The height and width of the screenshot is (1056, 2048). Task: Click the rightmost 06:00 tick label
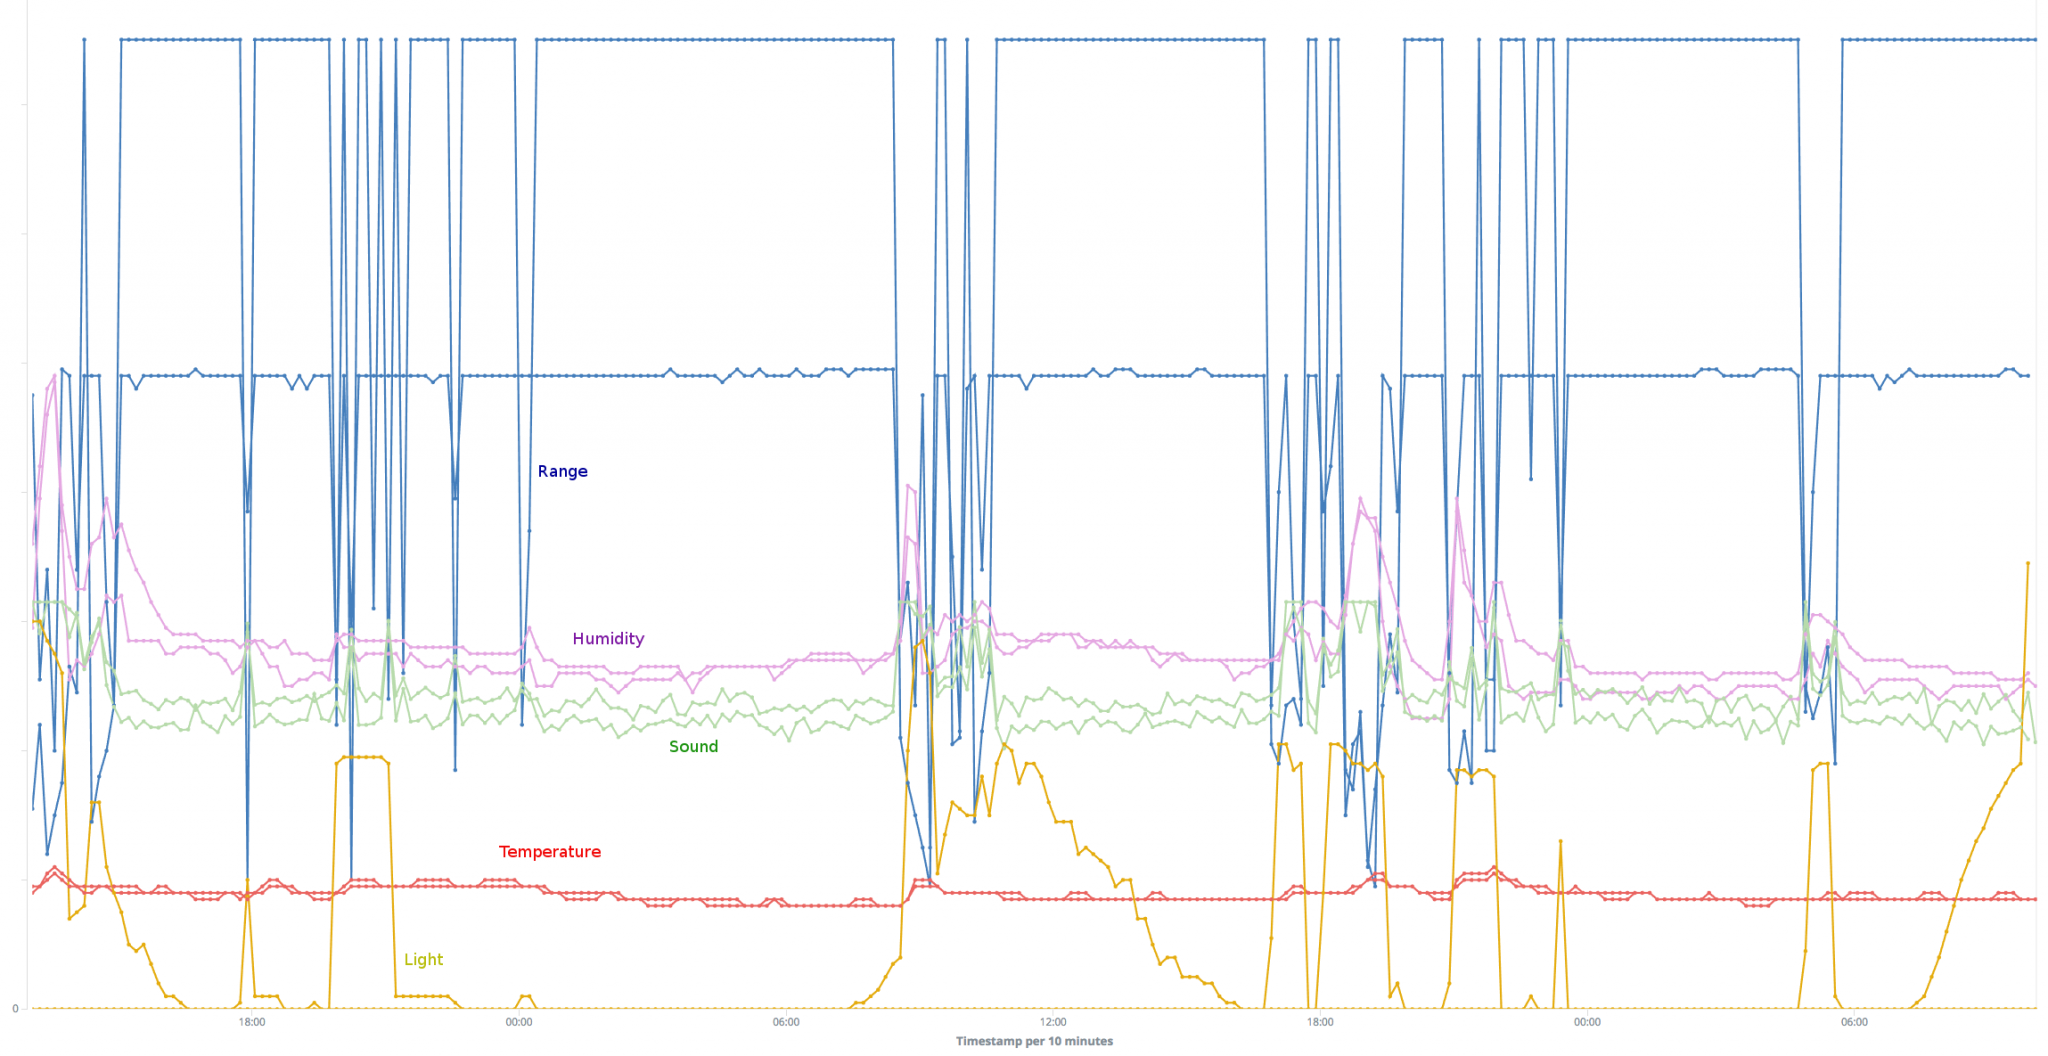pyautogui.click(x=1856, y=1022)
